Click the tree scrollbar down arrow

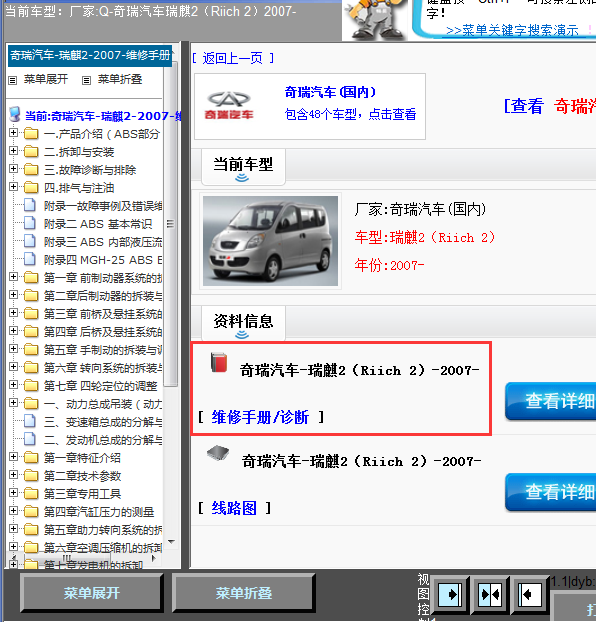coord(171,542)
